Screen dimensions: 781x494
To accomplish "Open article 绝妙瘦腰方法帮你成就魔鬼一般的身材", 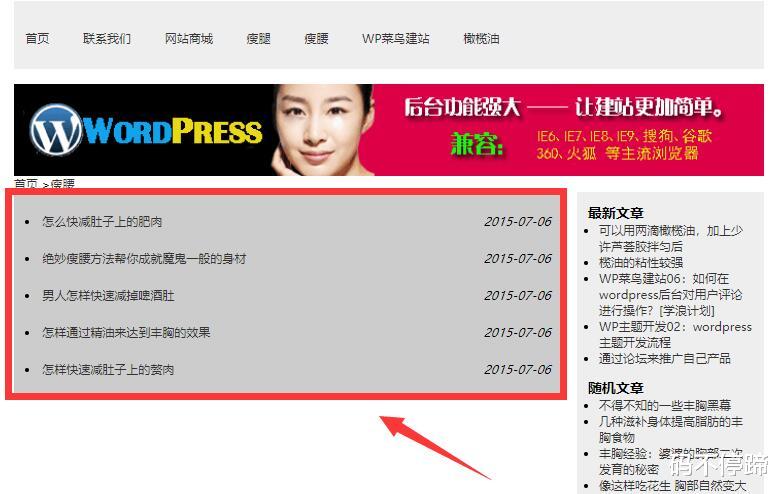I will coord(144,259).
